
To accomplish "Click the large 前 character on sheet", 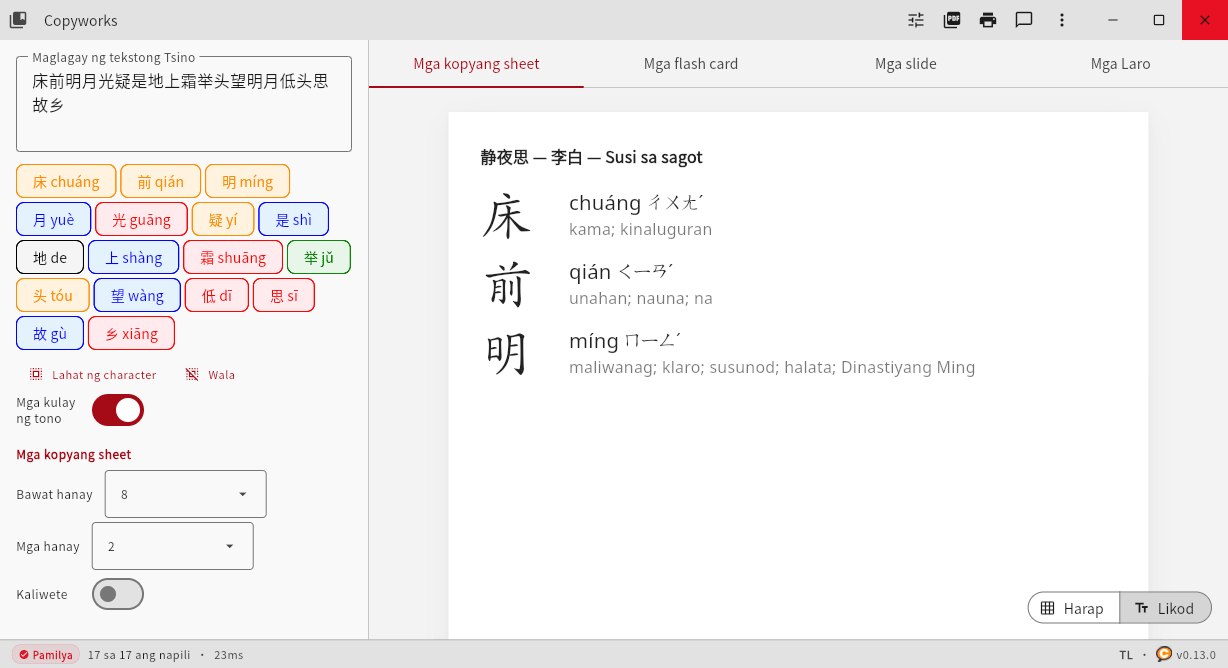I will 506,285.
